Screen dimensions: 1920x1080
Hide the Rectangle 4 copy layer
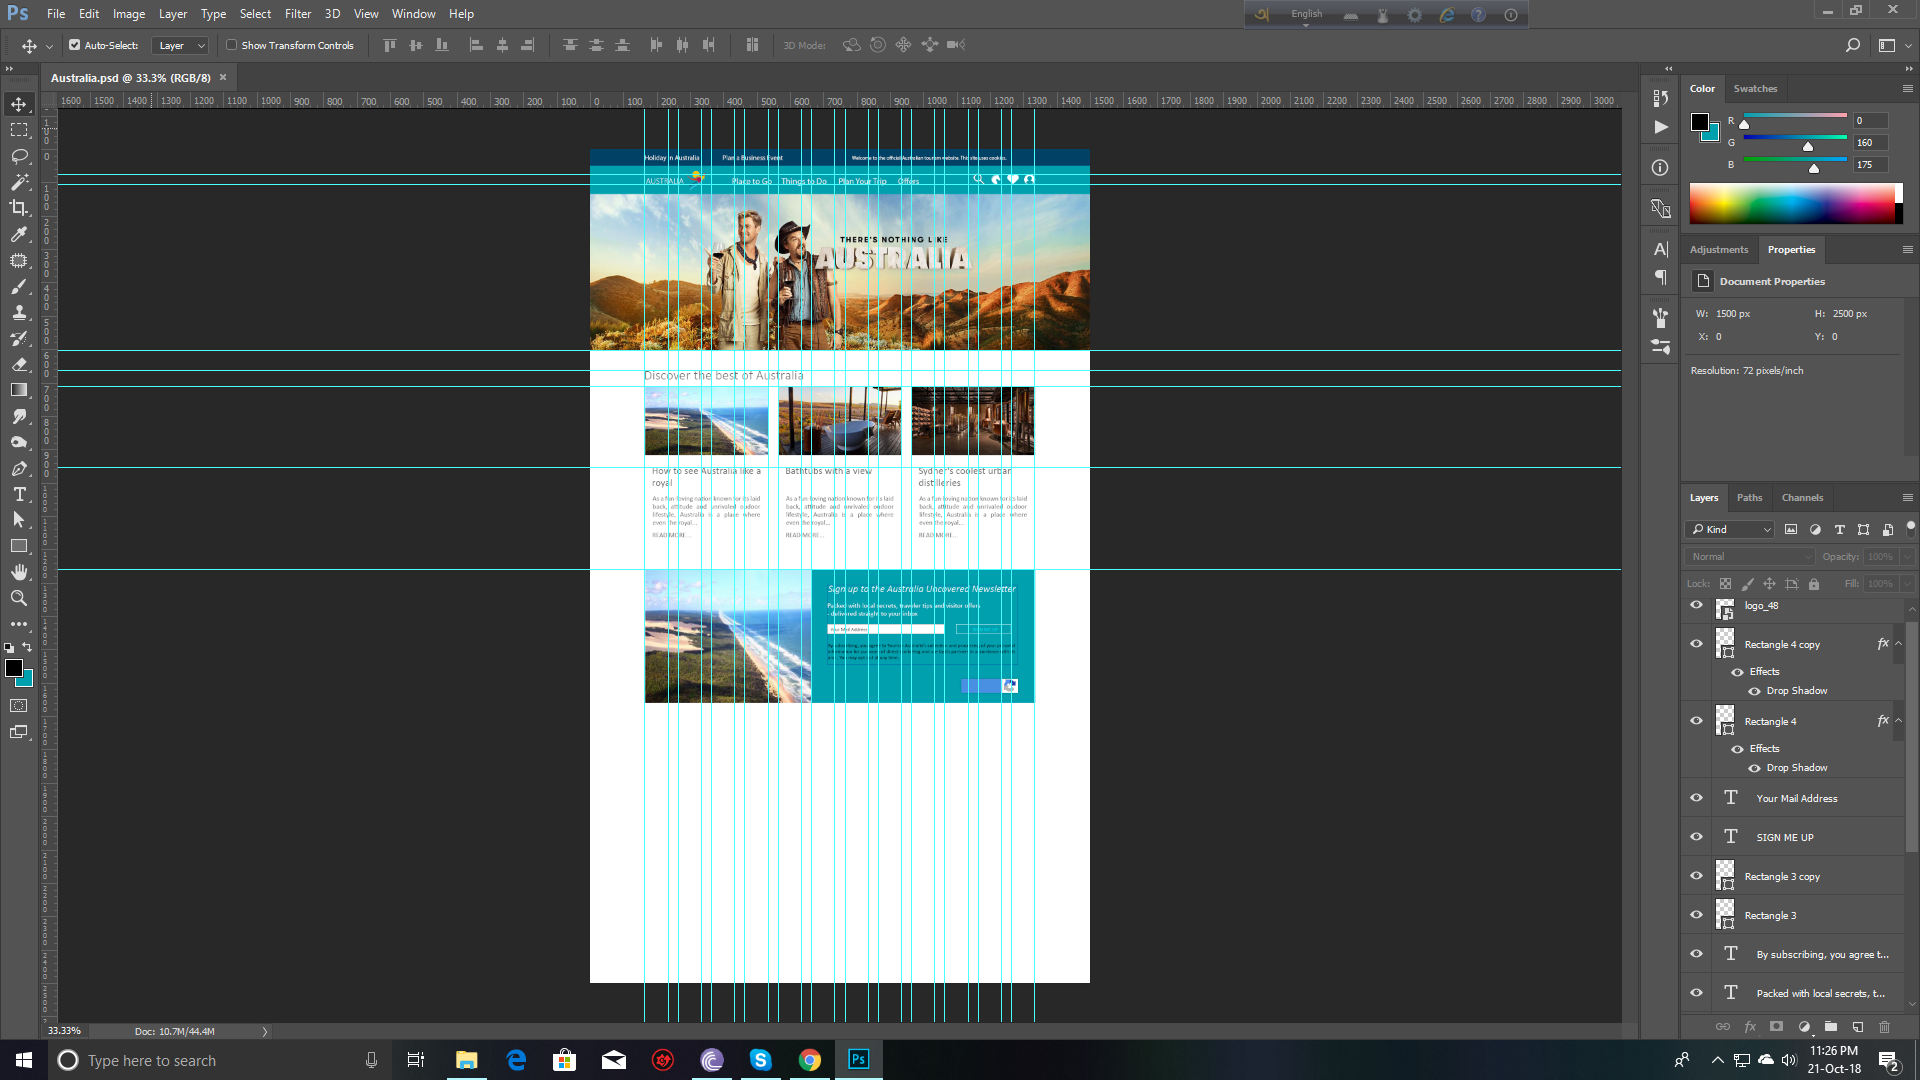1696,644
